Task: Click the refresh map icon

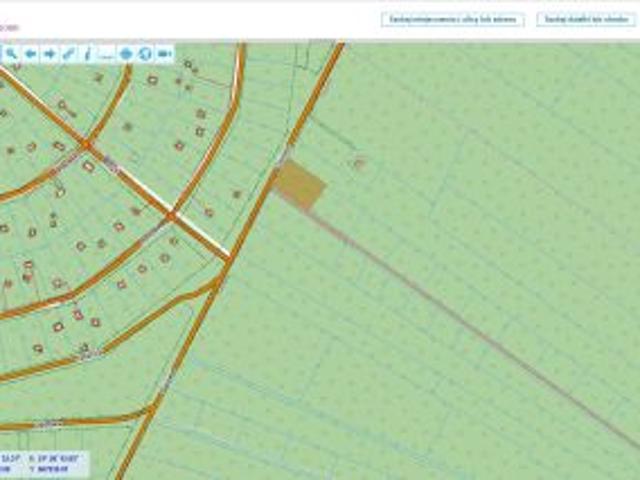Action: pos(145,54)
